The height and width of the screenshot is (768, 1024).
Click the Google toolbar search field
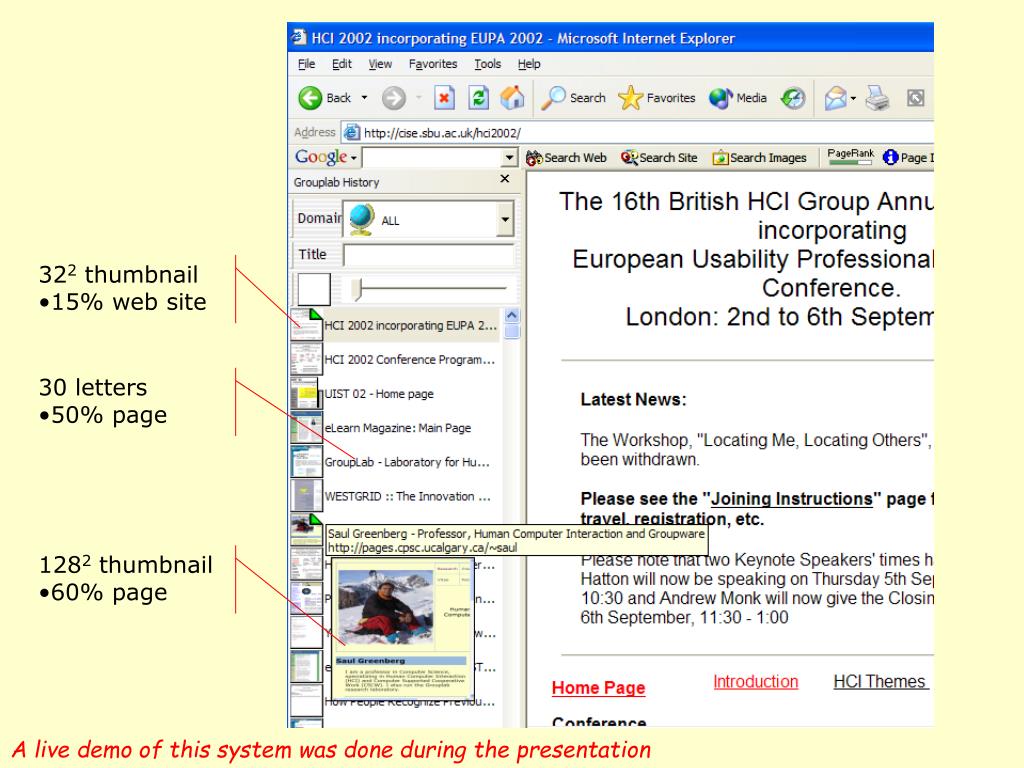[432, 157]
